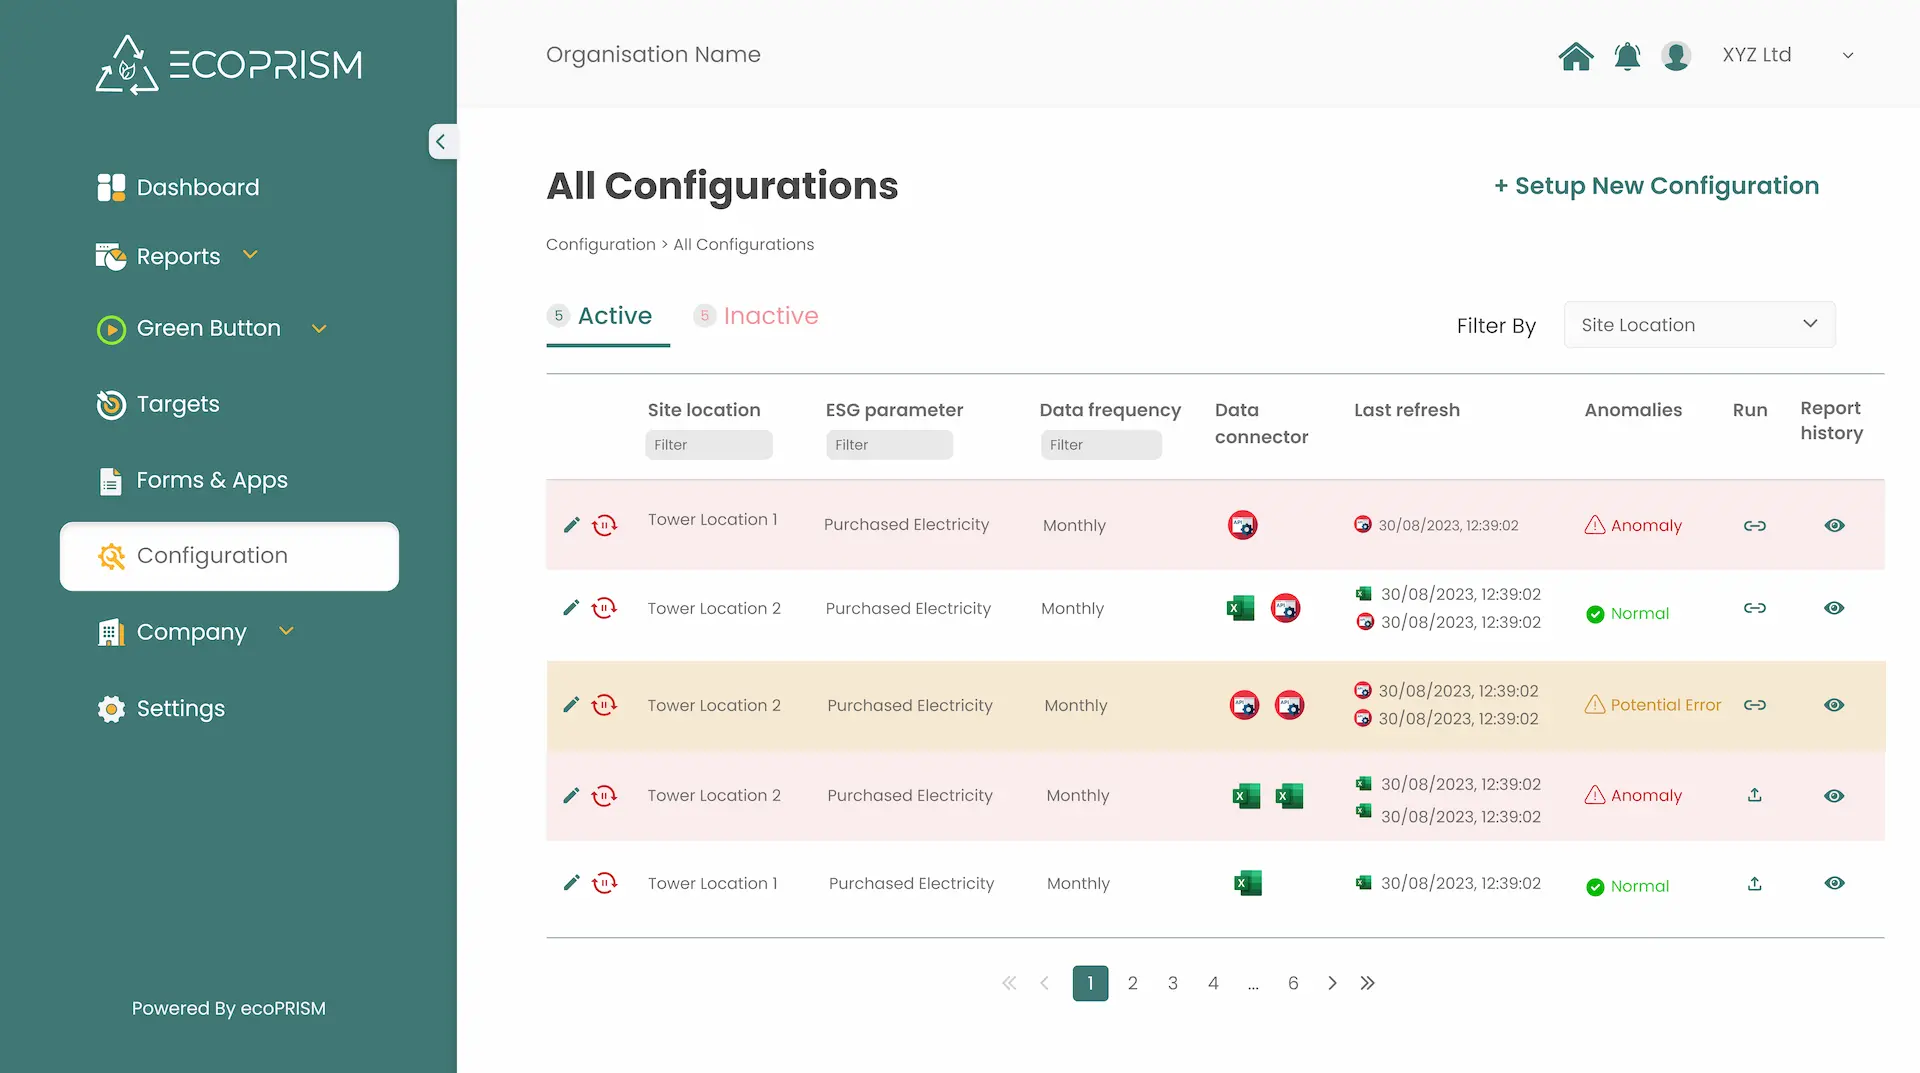This screenshot has height=1073, width=1920.
Task: Click Setup New Configuration
Action: (x=1656, y=186)
